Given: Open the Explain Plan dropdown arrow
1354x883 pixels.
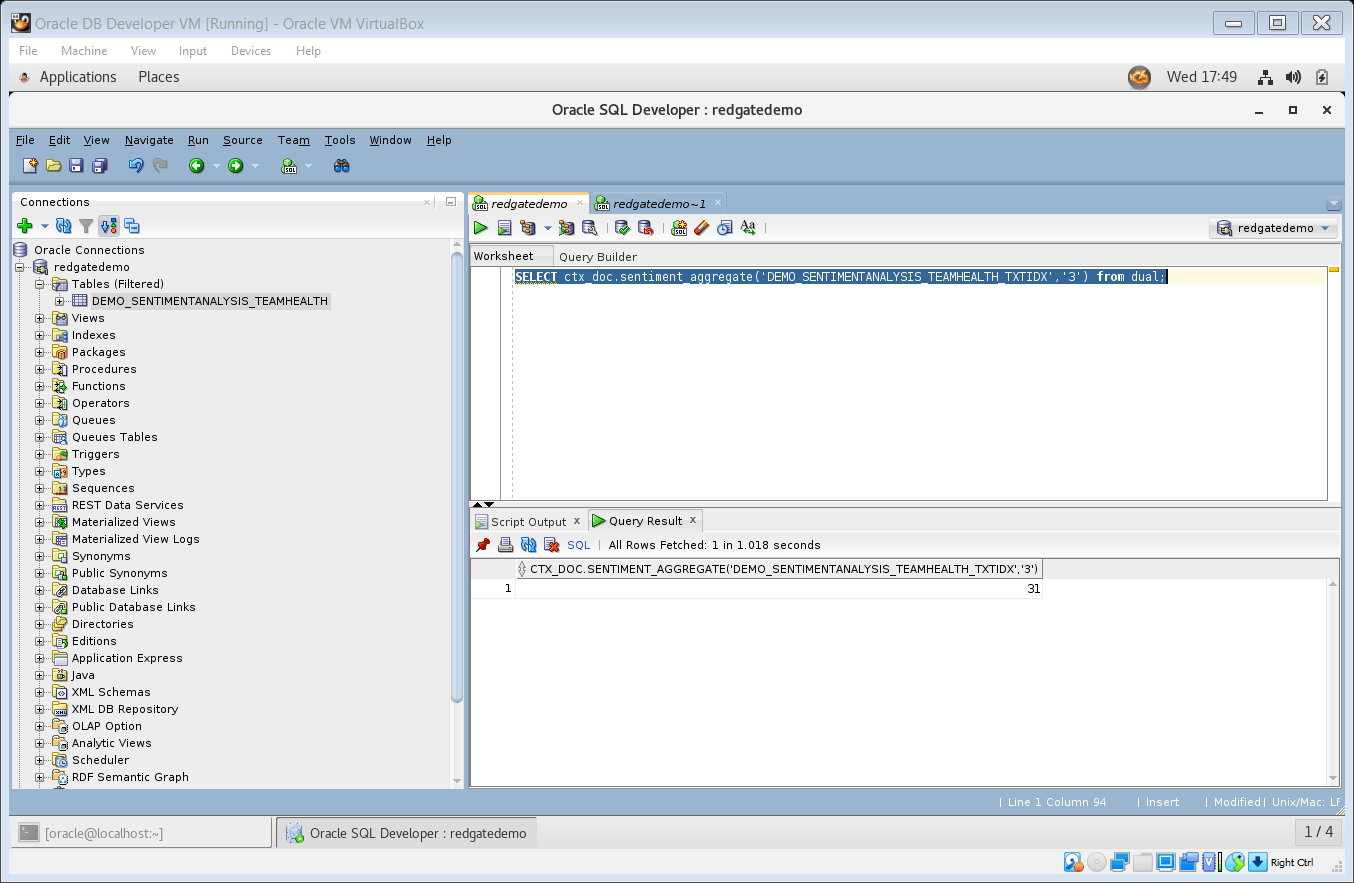Looking at the screenshot, I should point(547,228).
